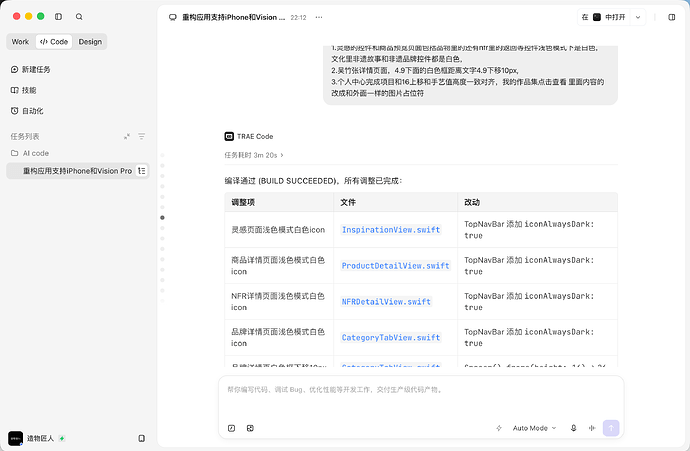Screen dimensions: 690x451
Task: Open ProductDetailView.swift file link
Action: [395, 266]
